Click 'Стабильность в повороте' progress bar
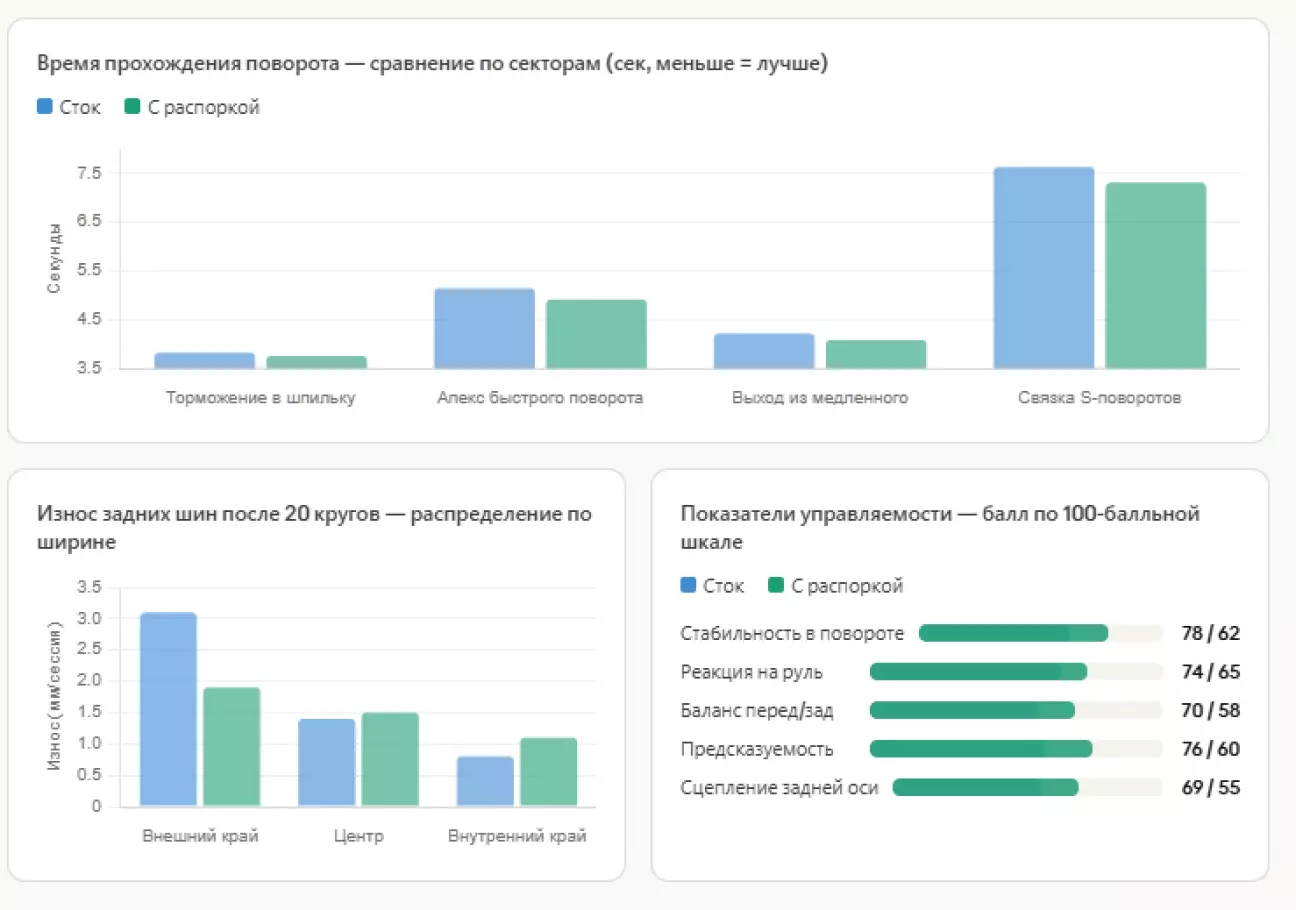1296x910 pixels. [x=1040, y=633]
